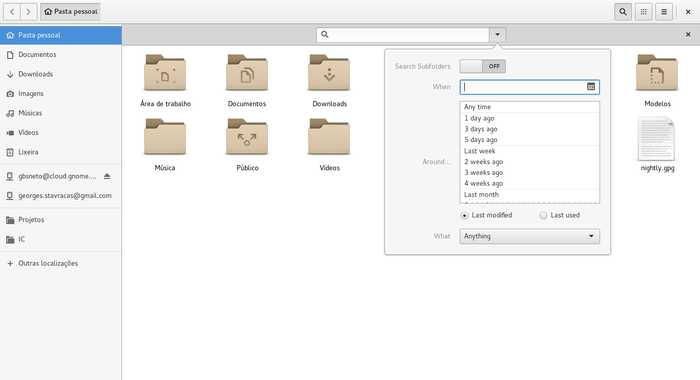Screen dimensions: 700x380
Task: Go forward with the right arrow button
Action: click(x=28, y=12)
